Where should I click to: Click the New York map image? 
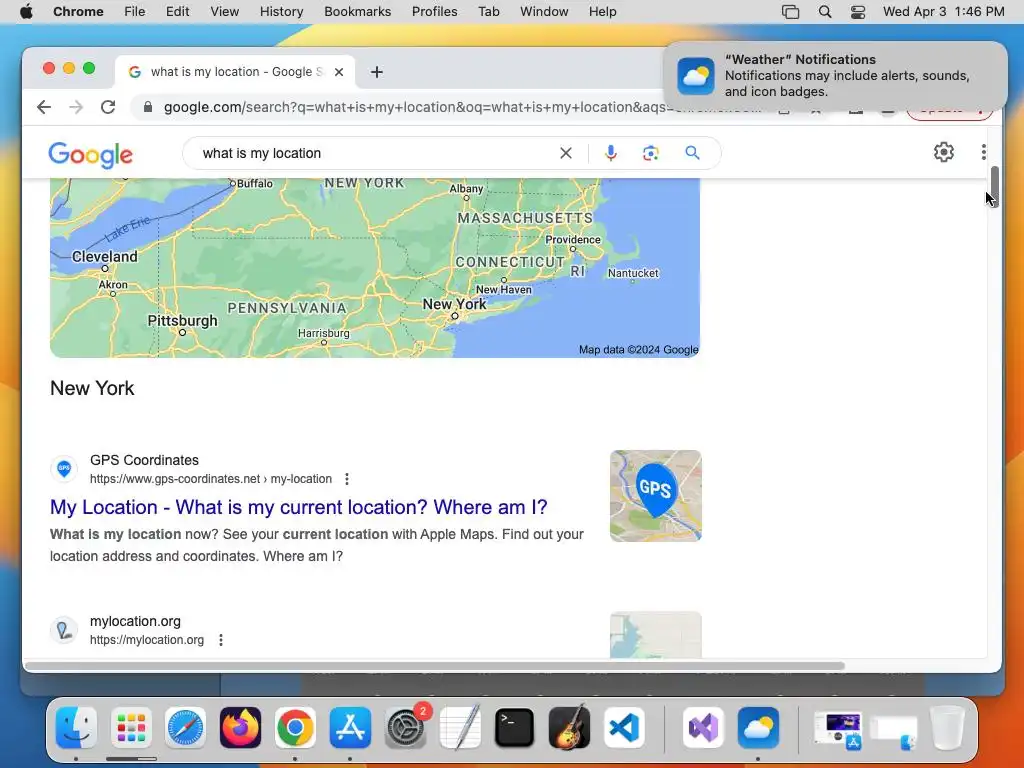pos(375,268)
